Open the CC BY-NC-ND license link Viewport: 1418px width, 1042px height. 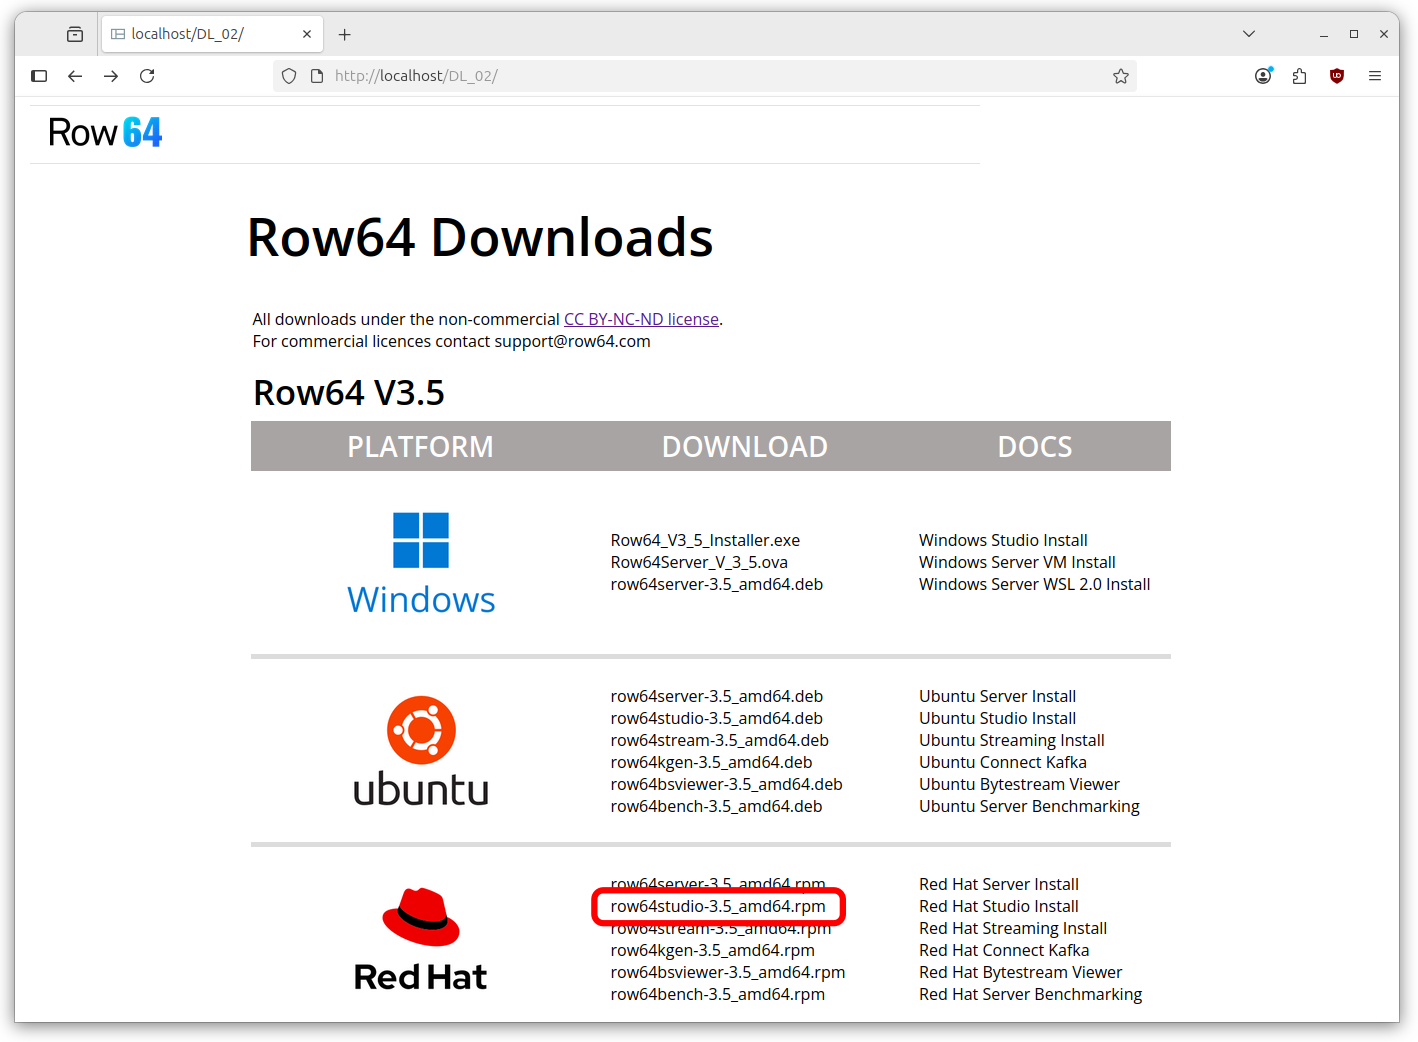point(641,319)
